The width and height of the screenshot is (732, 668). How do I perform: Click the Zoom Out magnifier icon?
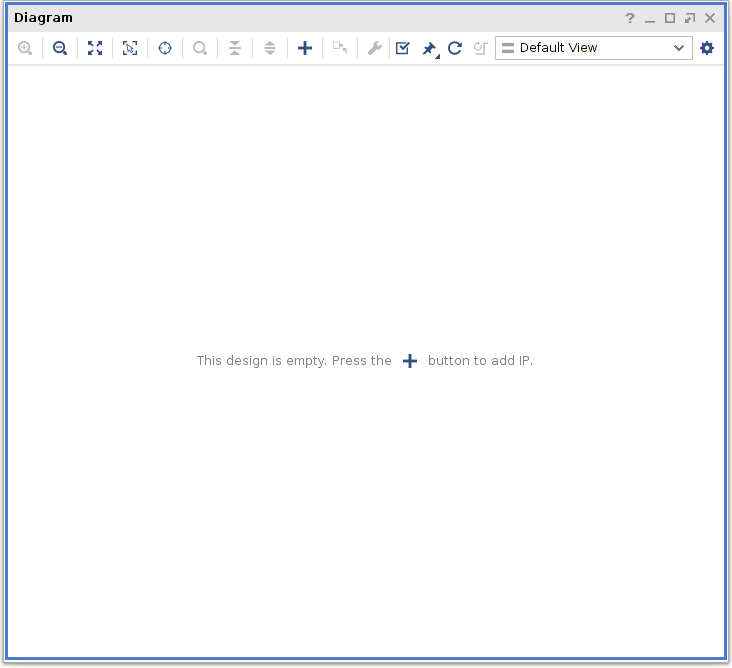tap(60, 48)
